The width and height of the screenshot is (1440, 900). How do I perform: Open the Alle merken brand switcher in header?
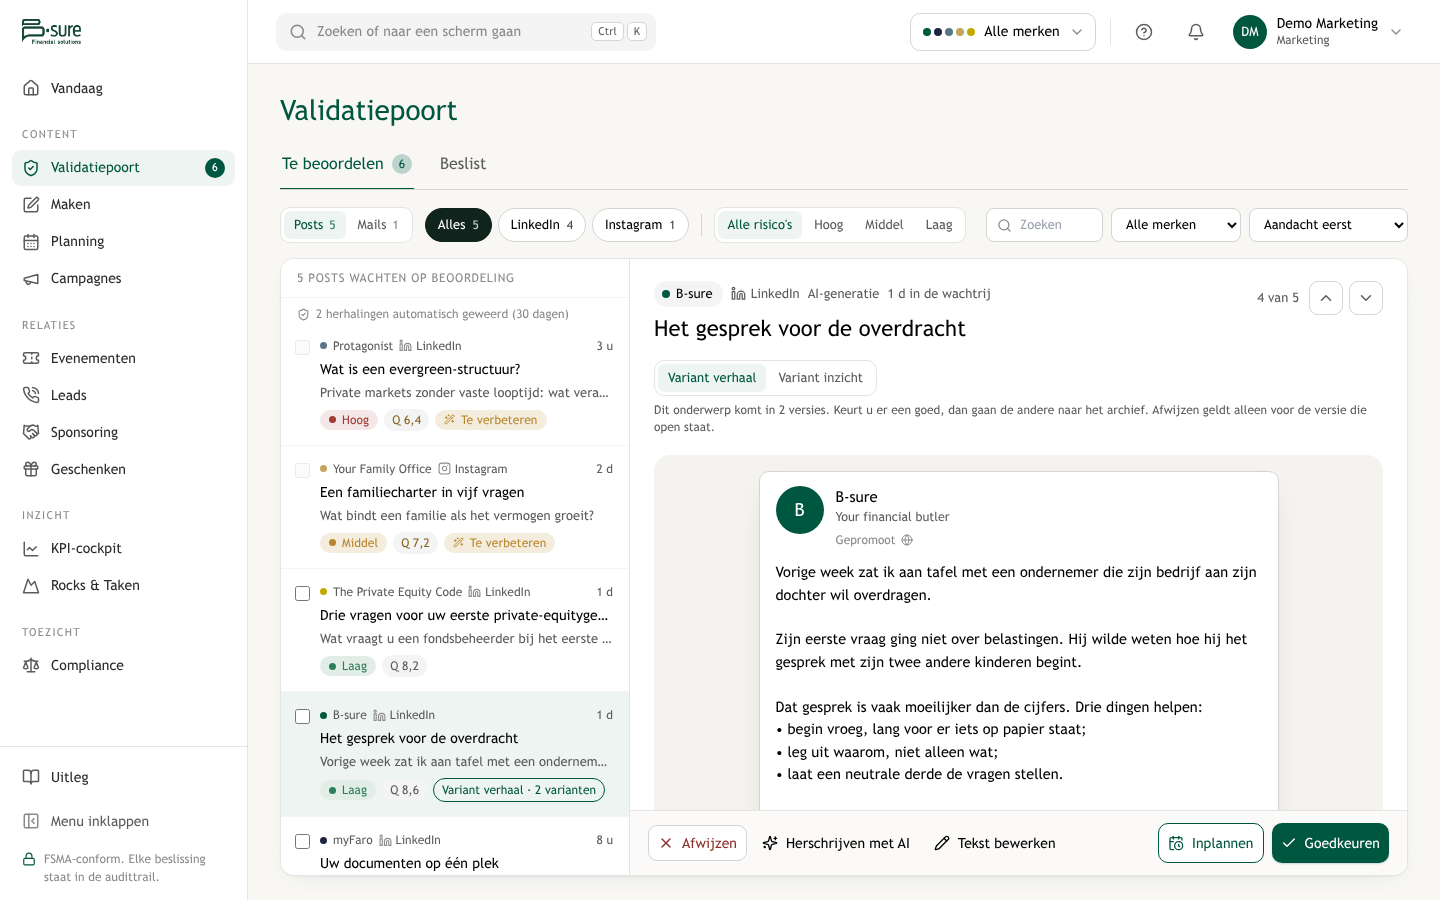tap(1003, 32)
